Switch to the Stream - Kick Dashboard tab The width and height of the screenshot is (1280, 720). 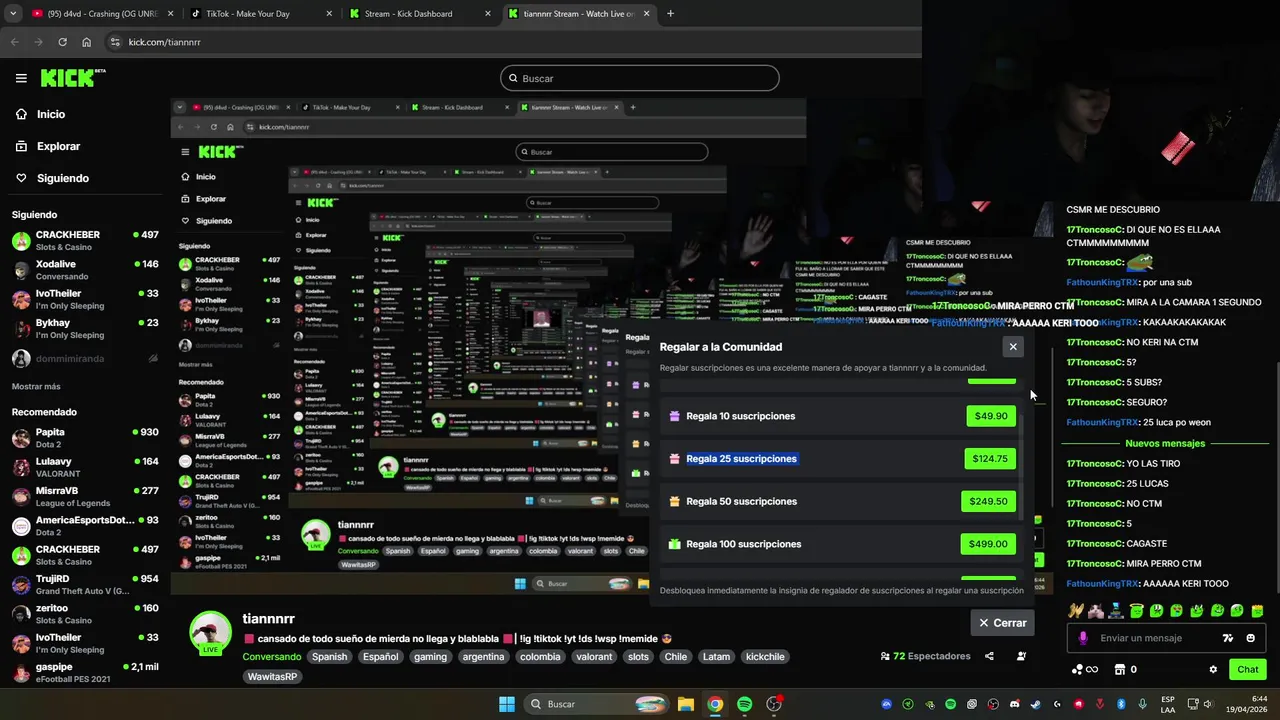tap(420, 14)
